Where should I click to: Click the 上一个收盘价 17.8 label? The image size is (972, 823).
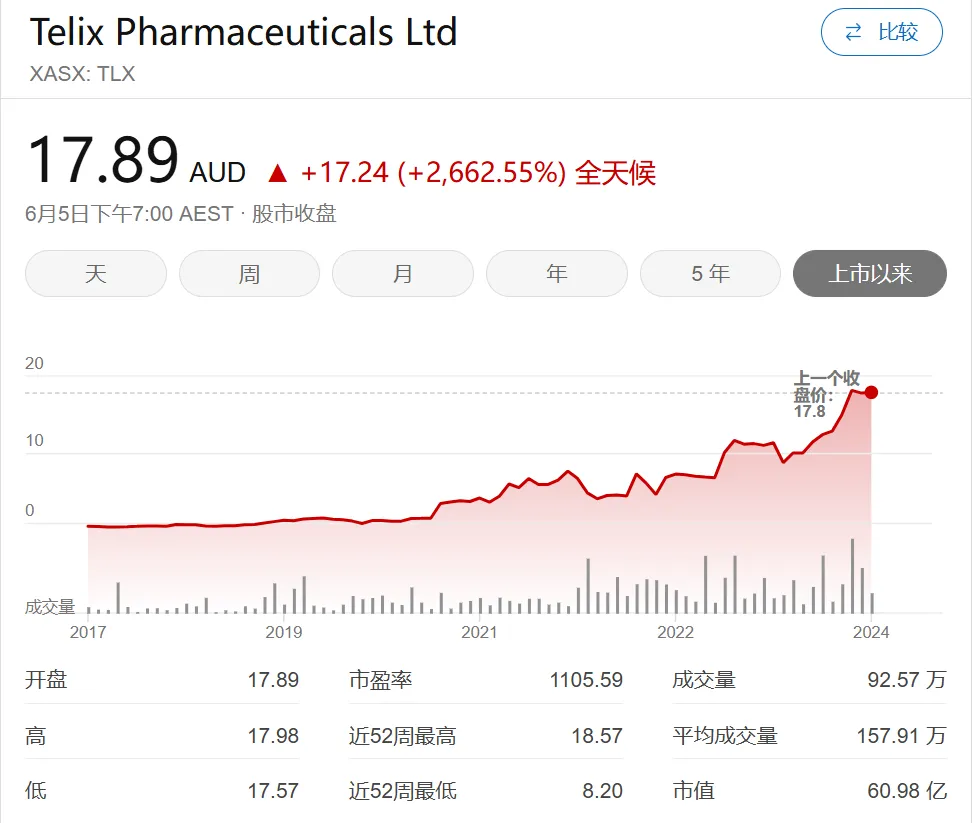click(826, 394)
